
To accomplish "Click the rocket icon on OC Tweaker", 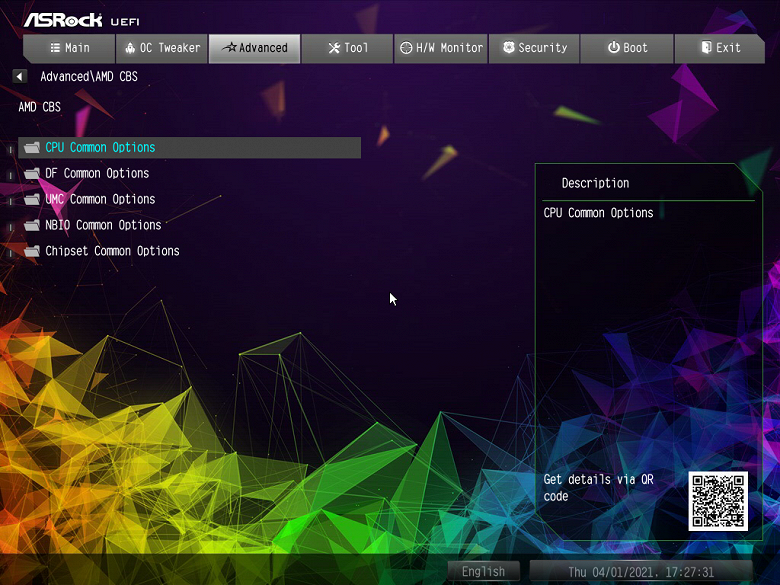I will [130, 48].
